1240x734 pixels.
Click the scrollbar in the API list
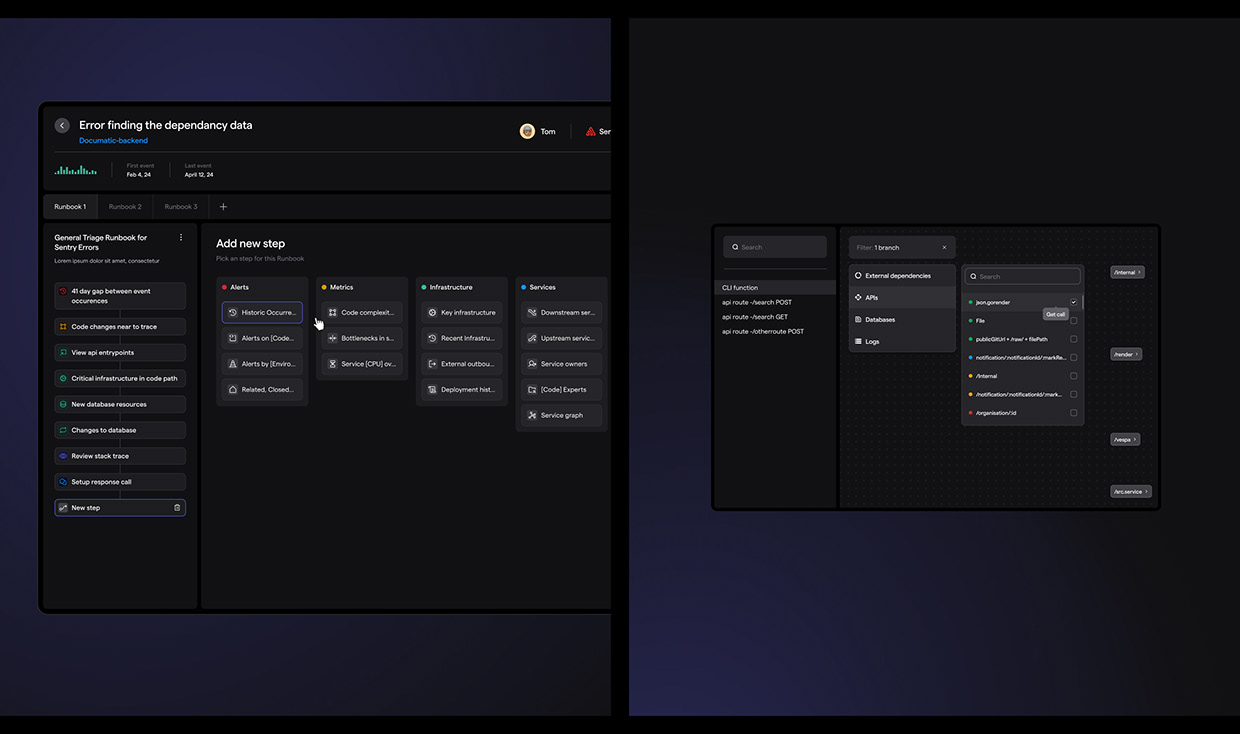pyautogui.click(x=1082, y=302)
